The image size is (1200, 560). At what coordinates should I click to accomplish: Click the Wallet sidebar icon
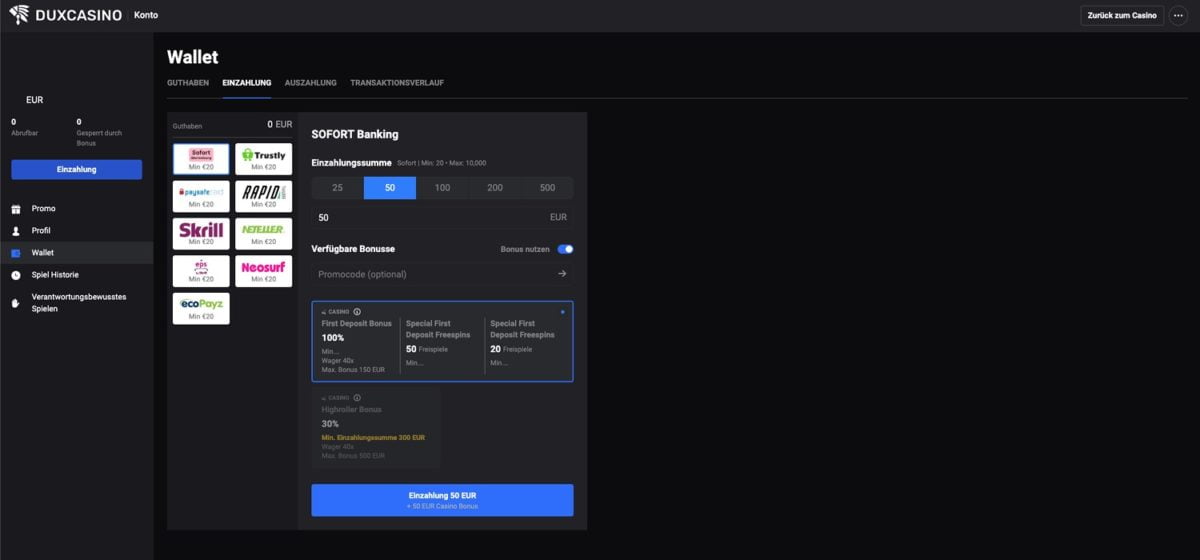(x=16, y=253)
